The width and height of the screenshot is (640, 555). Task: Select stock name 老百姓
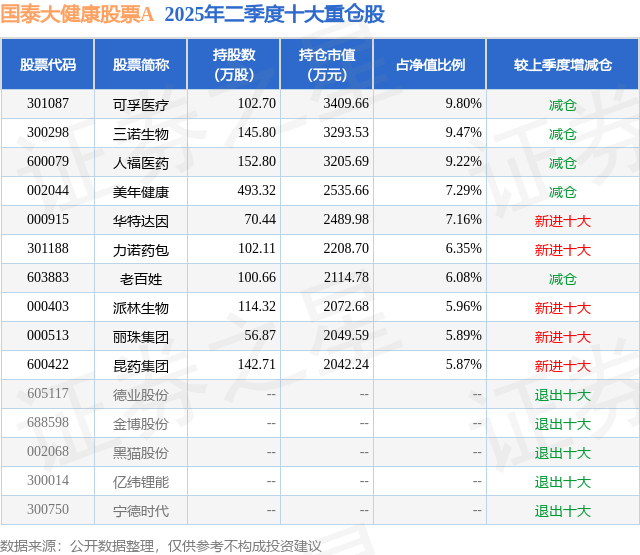[x=141, y=279]
